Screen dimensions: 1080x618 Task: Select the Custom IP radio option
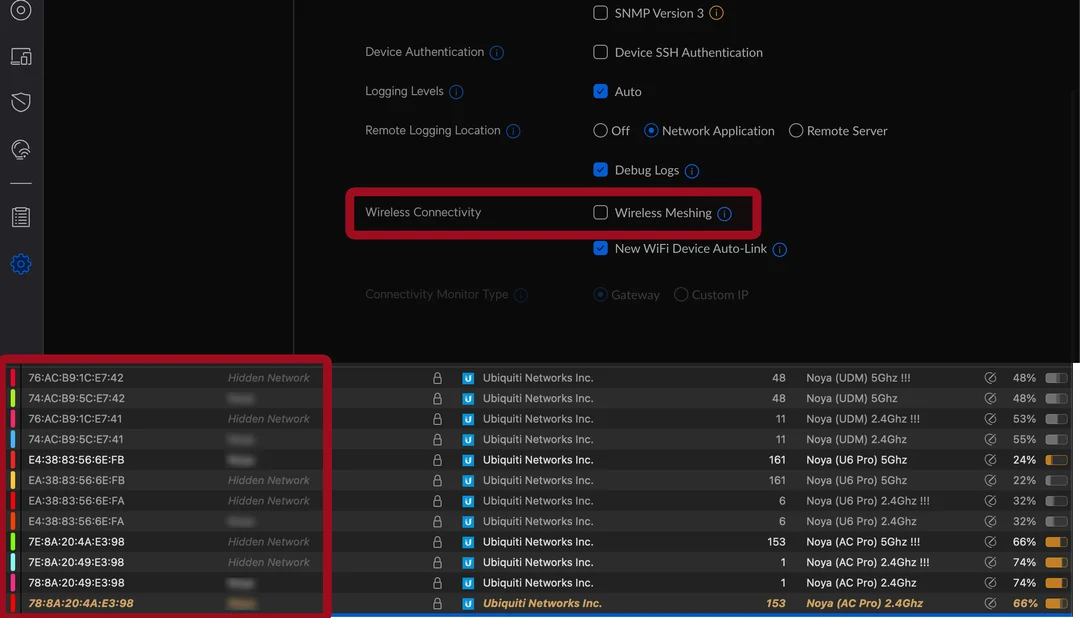coord(680,294)
